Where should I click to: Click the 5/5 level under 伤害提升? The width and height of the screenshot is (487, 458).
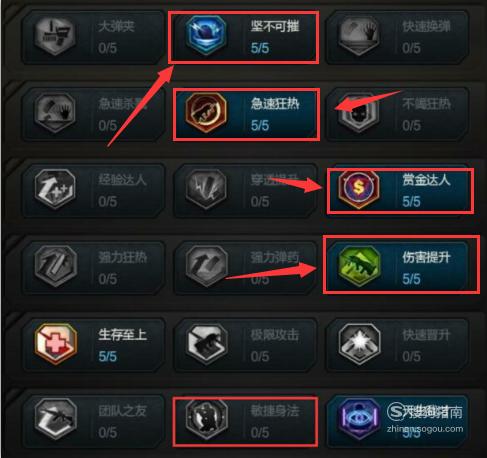[x=411, y=279]
